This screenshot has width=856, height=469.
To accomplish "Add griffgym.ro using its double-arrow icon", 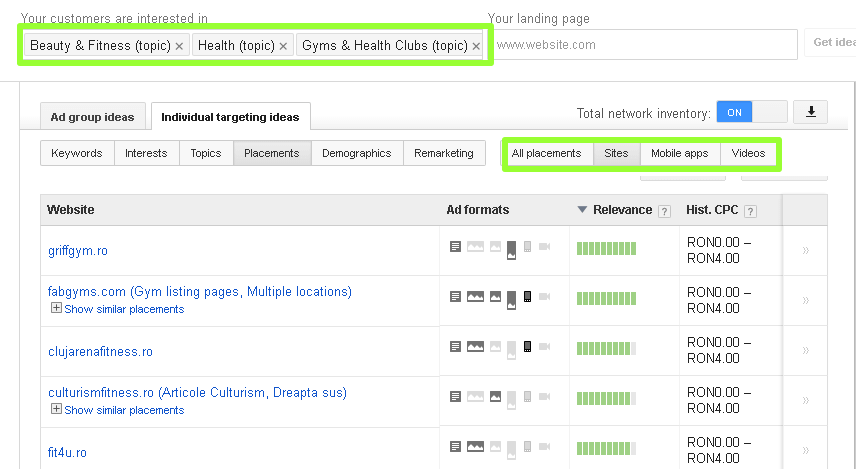I will (x=805, y=251).
